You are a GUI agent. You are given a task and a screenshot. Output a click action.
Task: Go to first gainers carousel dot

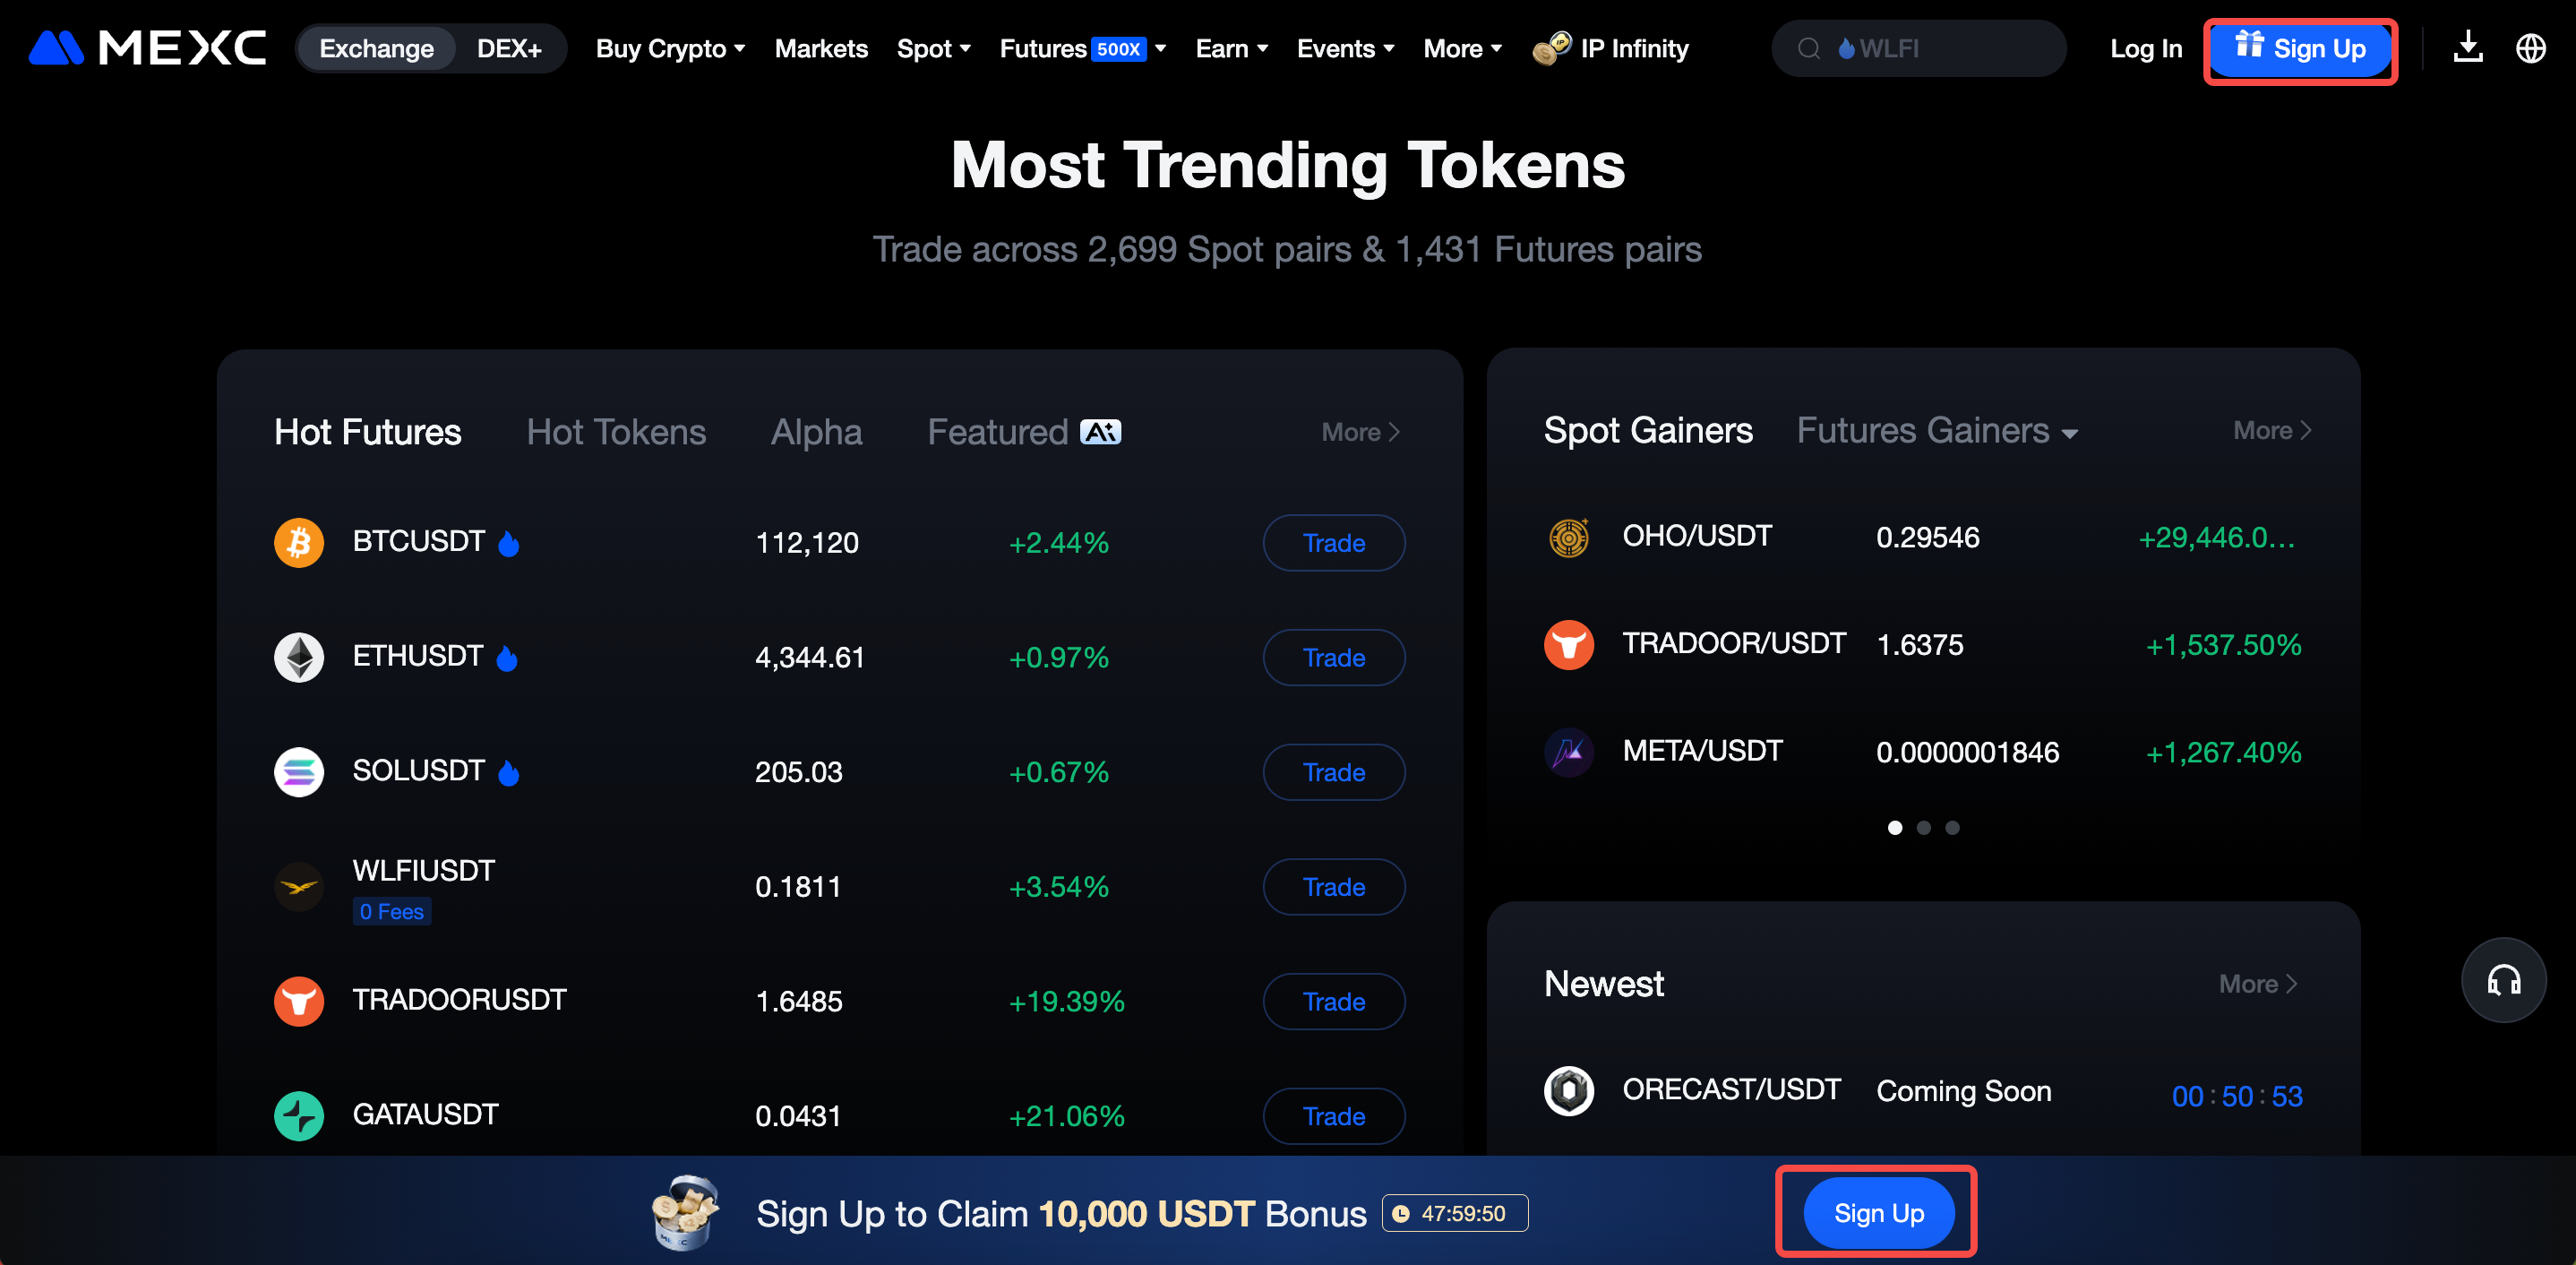(1894, 828)
